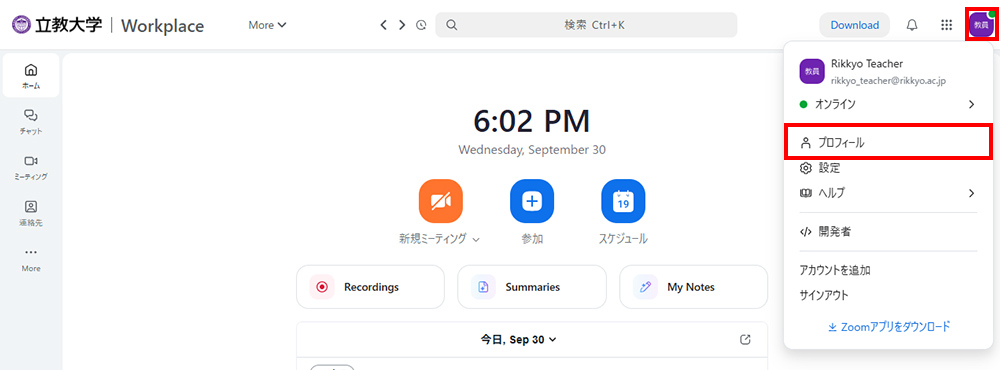Select プロフィール from the menu
This screenshot has width=1000, height=370.
point(888,143)
